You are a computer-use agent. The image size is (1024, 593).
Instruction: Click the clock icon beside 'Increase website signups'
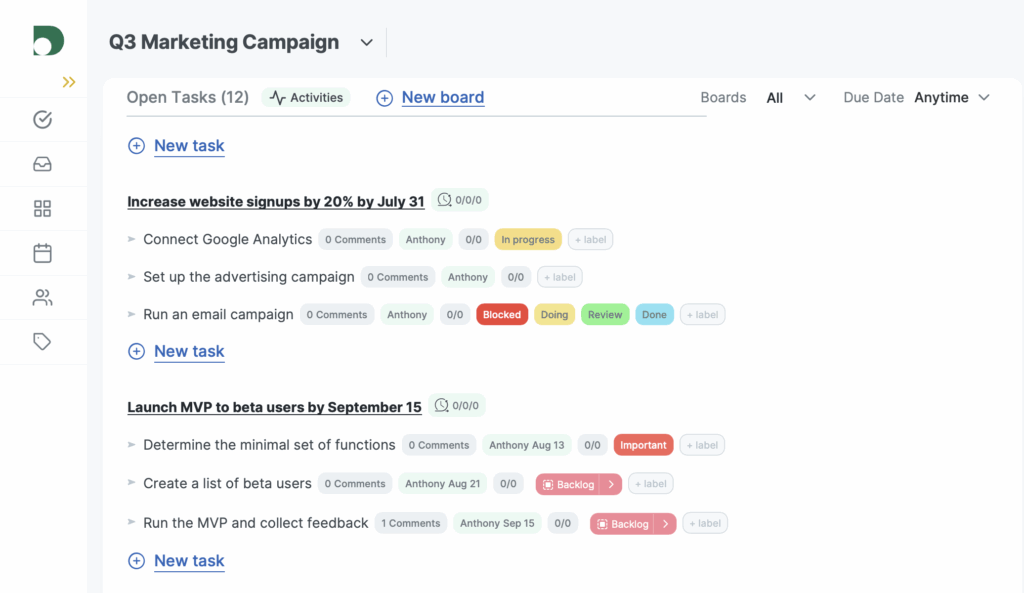[442, 200]
